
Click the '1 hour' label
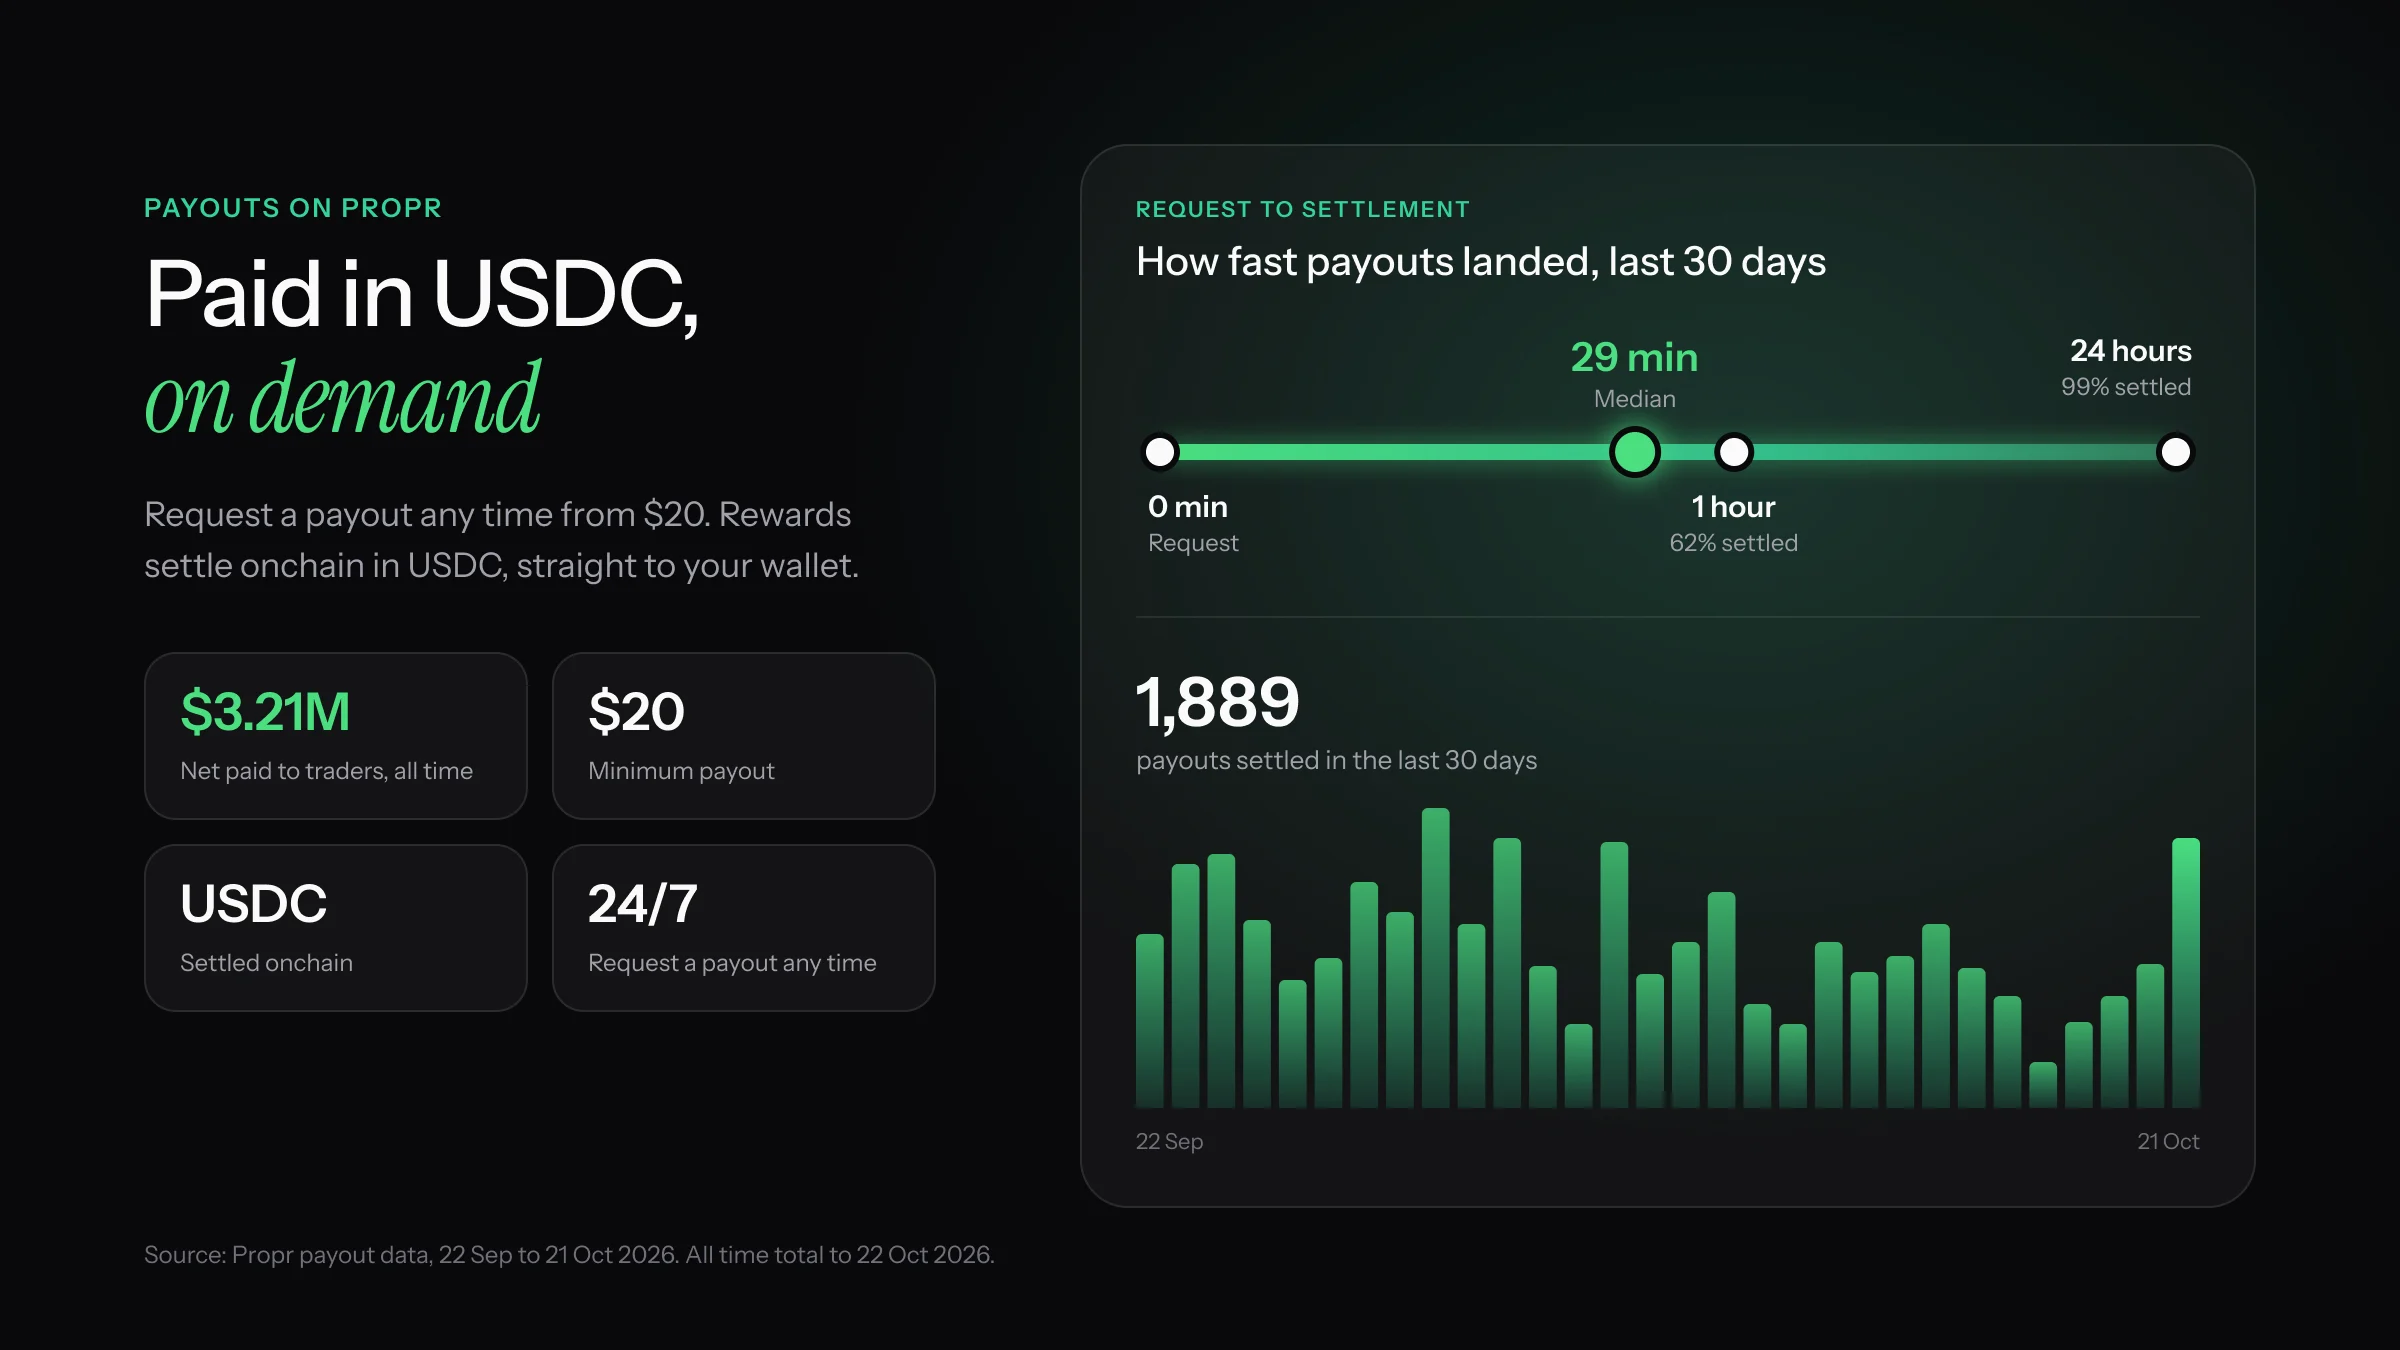point(1734,507)
